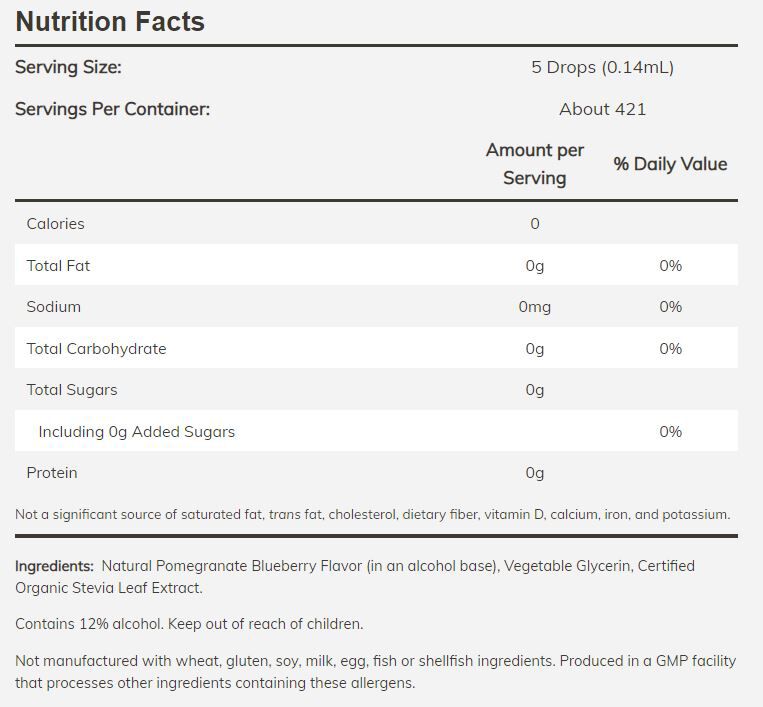The height and width of the screenshot is (707, 763).
Task: Select the About 421 value
Action: pos(602,109)
